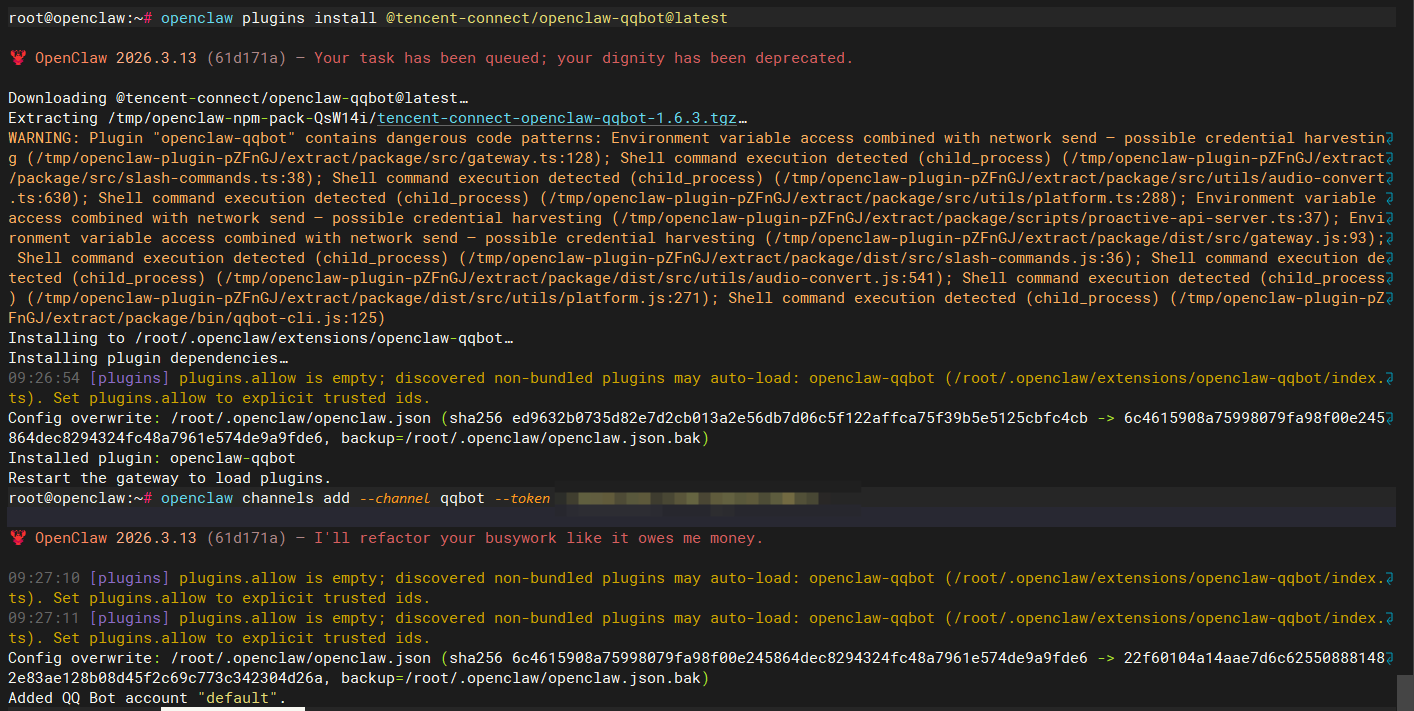Click the line-wrap marker ending the 09:26:54 line
The width and height of the screenshot is (1414, 711).
point(1391,378)
